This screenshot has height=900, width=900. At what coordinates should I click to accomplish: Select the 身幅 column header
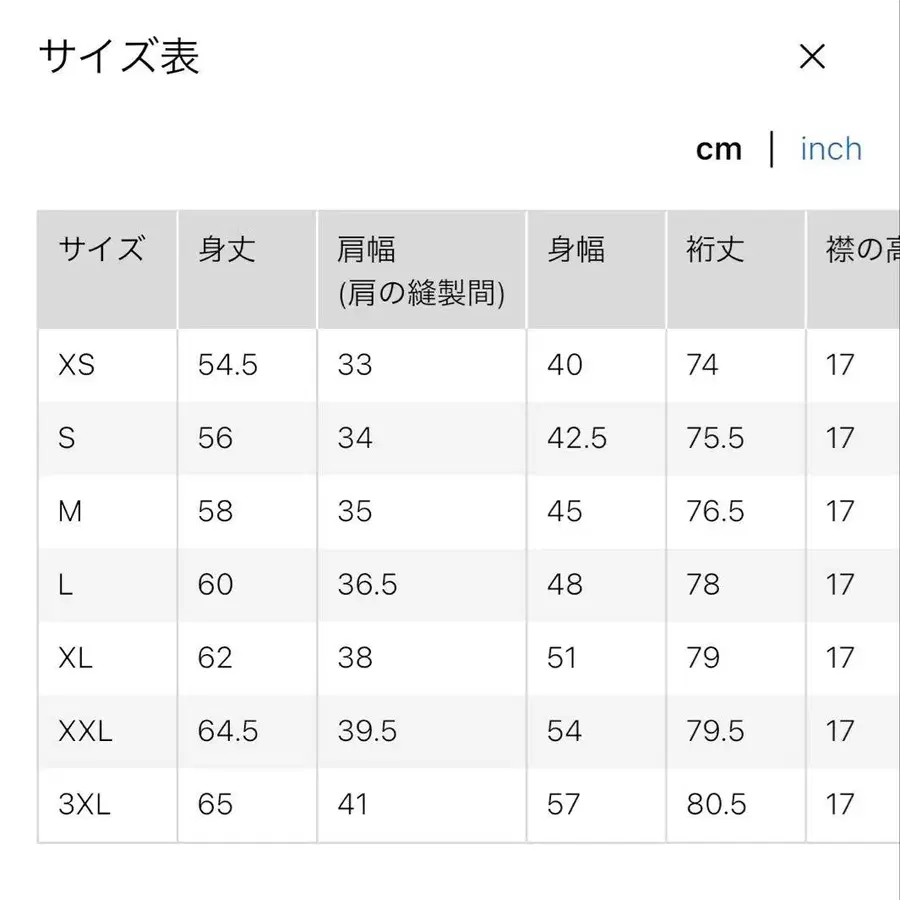(x=575, y=251)
